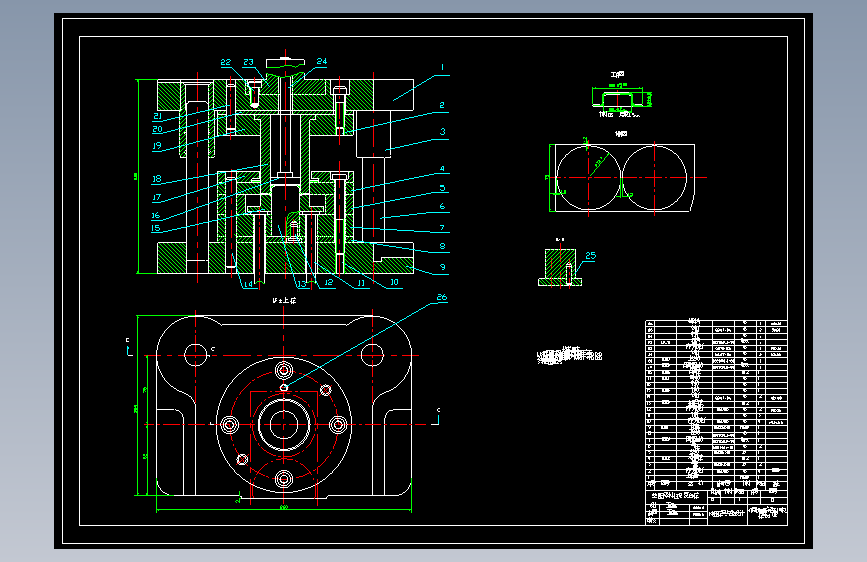
Task: Select part number 11 annotation
Action: pyautogui.click(x=361, y=283)
